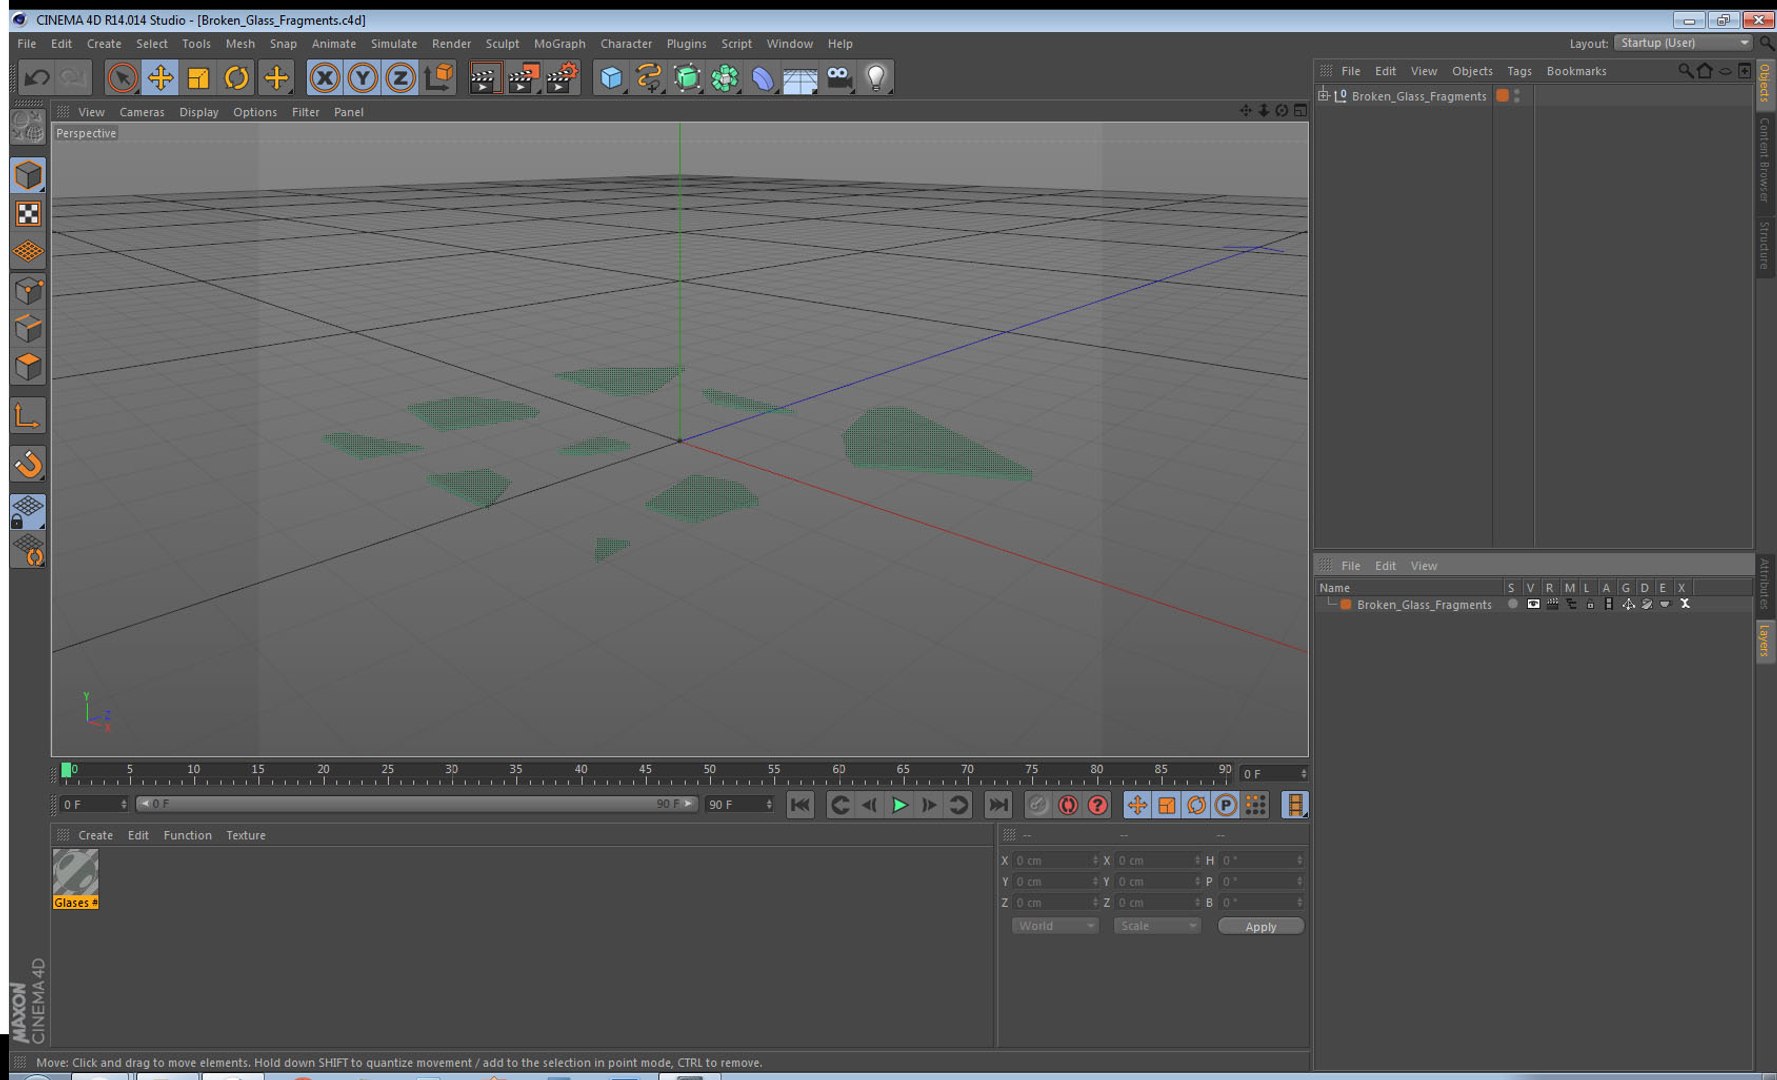Switch to Polygons mode
1777x1080 pixels.
[x=28, y=366]
